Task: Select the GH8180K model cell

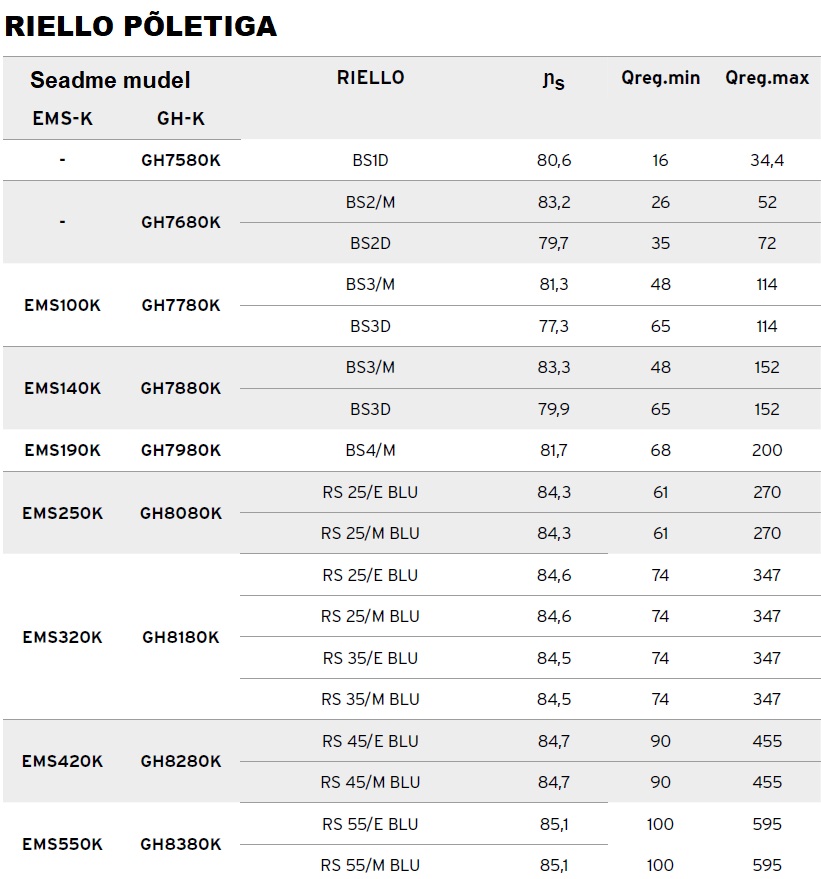Action: (x=181, y=637)
